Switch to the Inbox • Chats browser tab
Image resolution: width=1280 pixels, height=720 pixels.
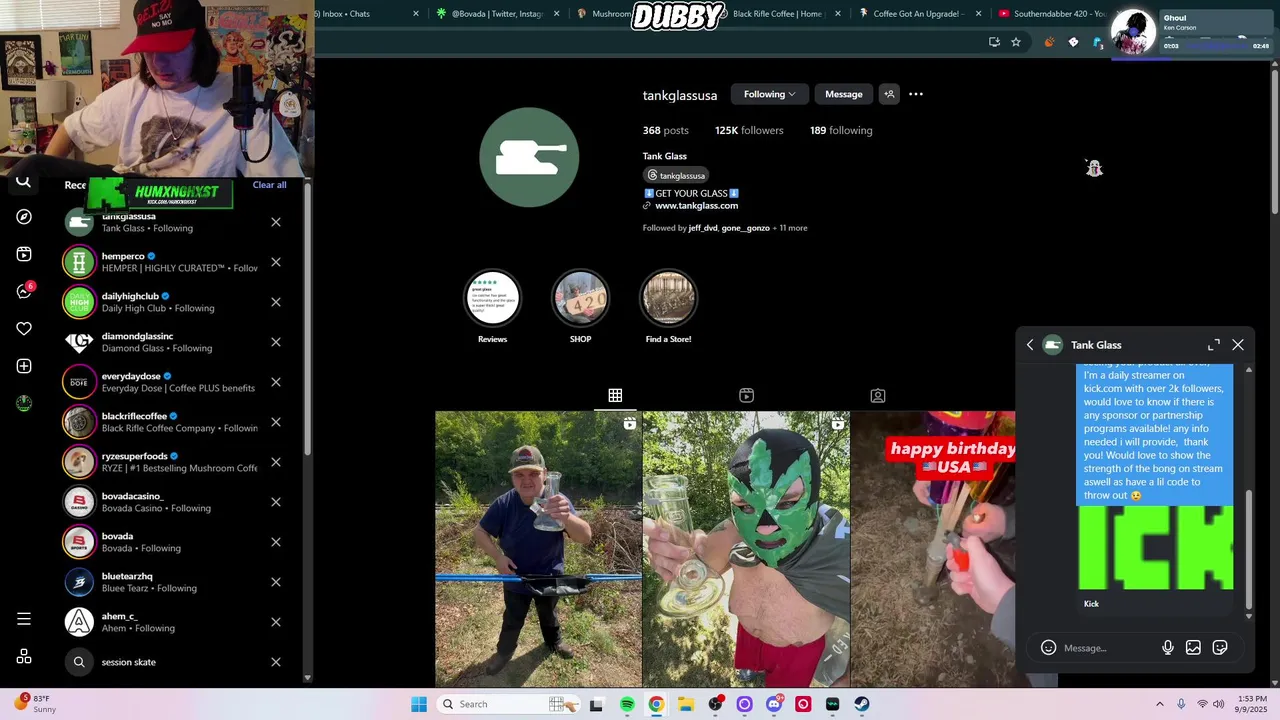click(x=365, y=14)
